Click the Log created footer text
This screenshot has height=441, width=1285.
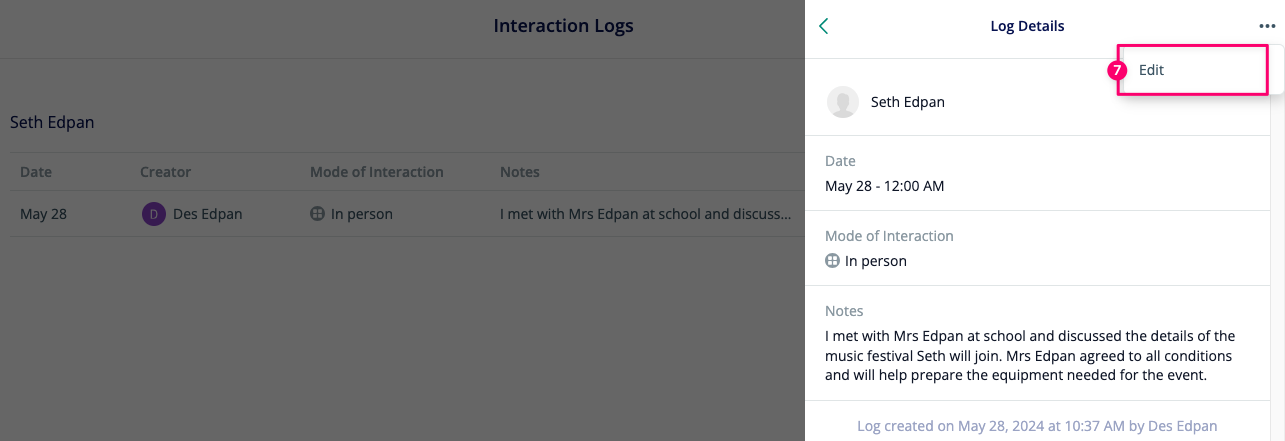coord(1037,426)
